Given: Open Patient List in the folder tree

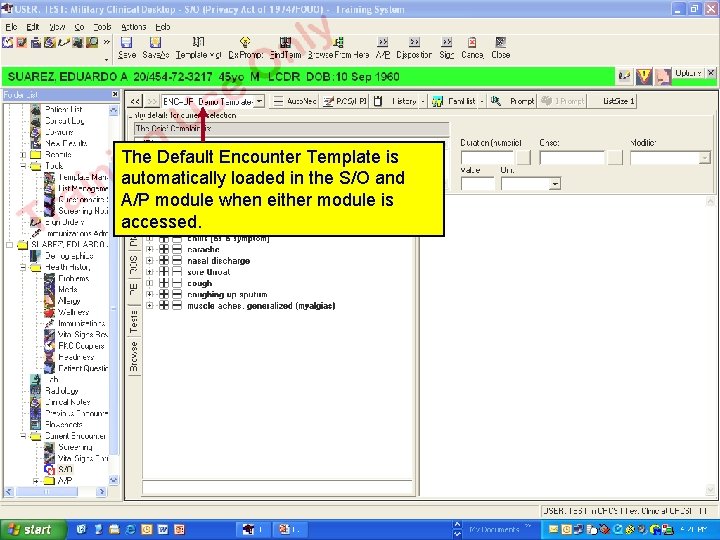Looking at the screenshot, I should 63,109.
